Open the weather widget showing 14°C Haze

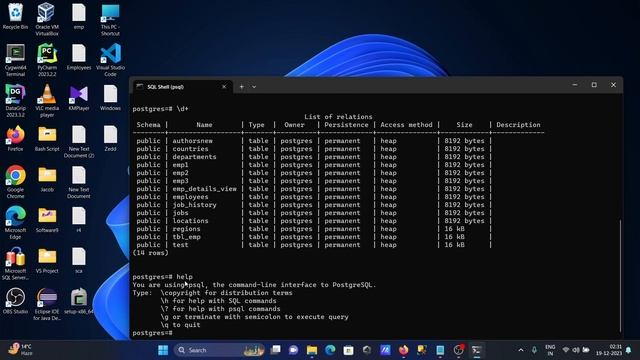pos(20,350)
